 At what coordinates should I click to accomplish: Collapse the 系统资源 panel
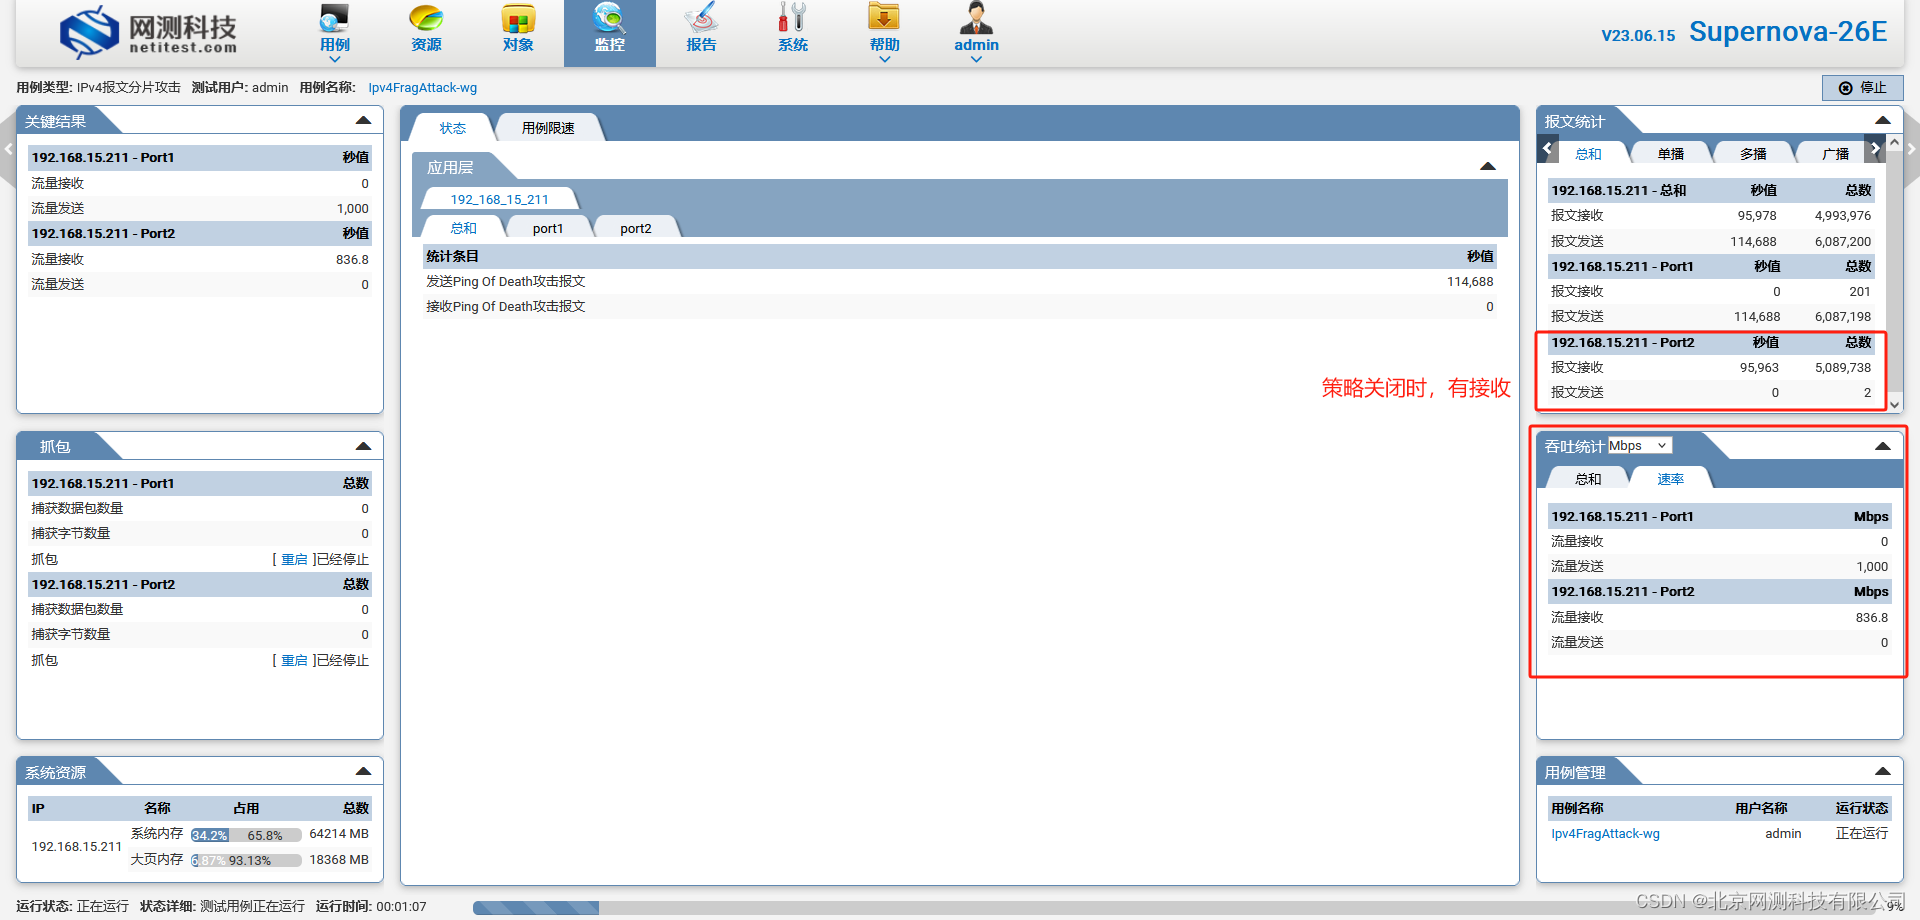point(363,771)
